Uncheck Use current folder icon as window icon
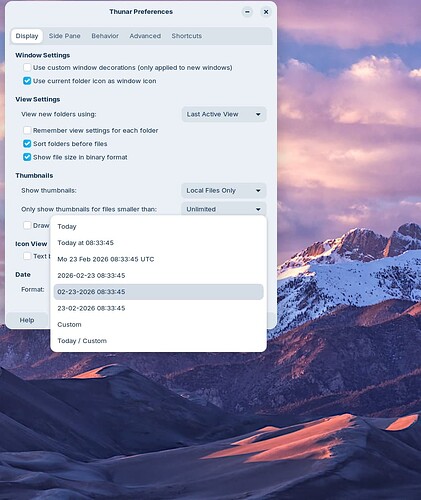 27,81
